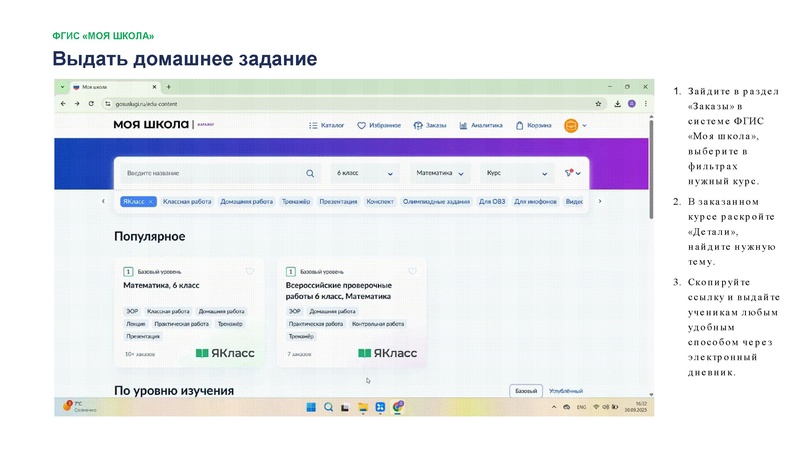800x450 pixels.
Task: Open Всероссийские проверочные работы 6 класс card
Action: click(x=352, y=312)
